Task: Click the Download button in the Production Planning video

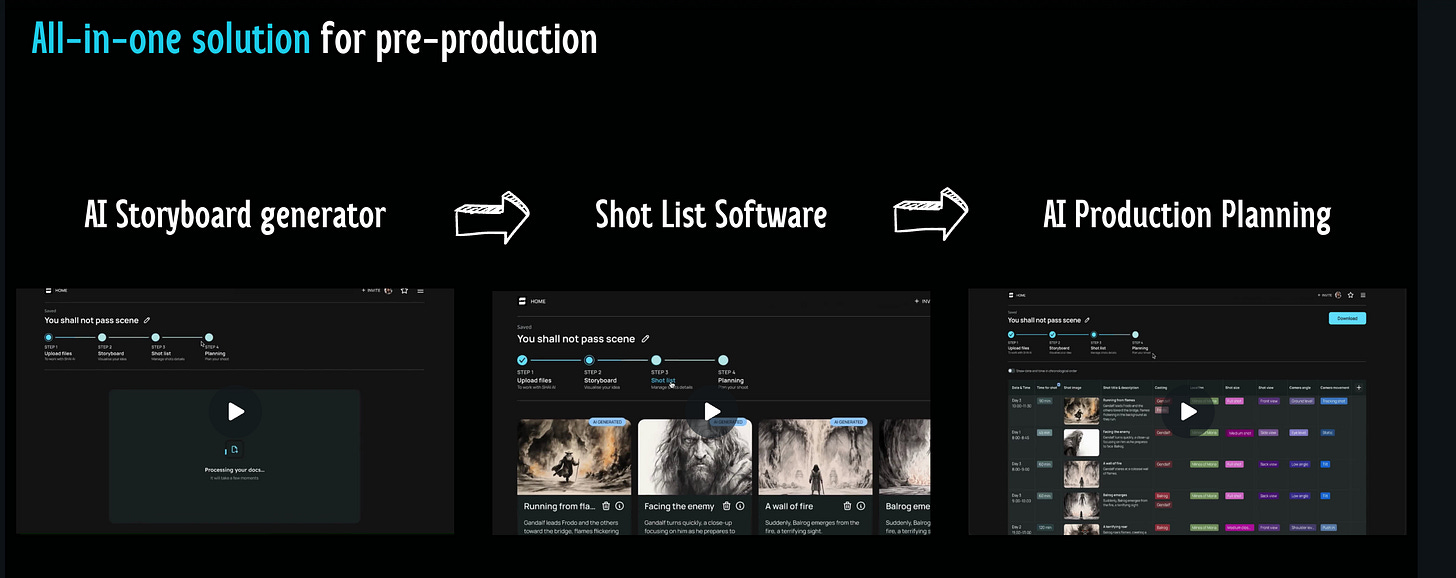Action: (1347, 318)
